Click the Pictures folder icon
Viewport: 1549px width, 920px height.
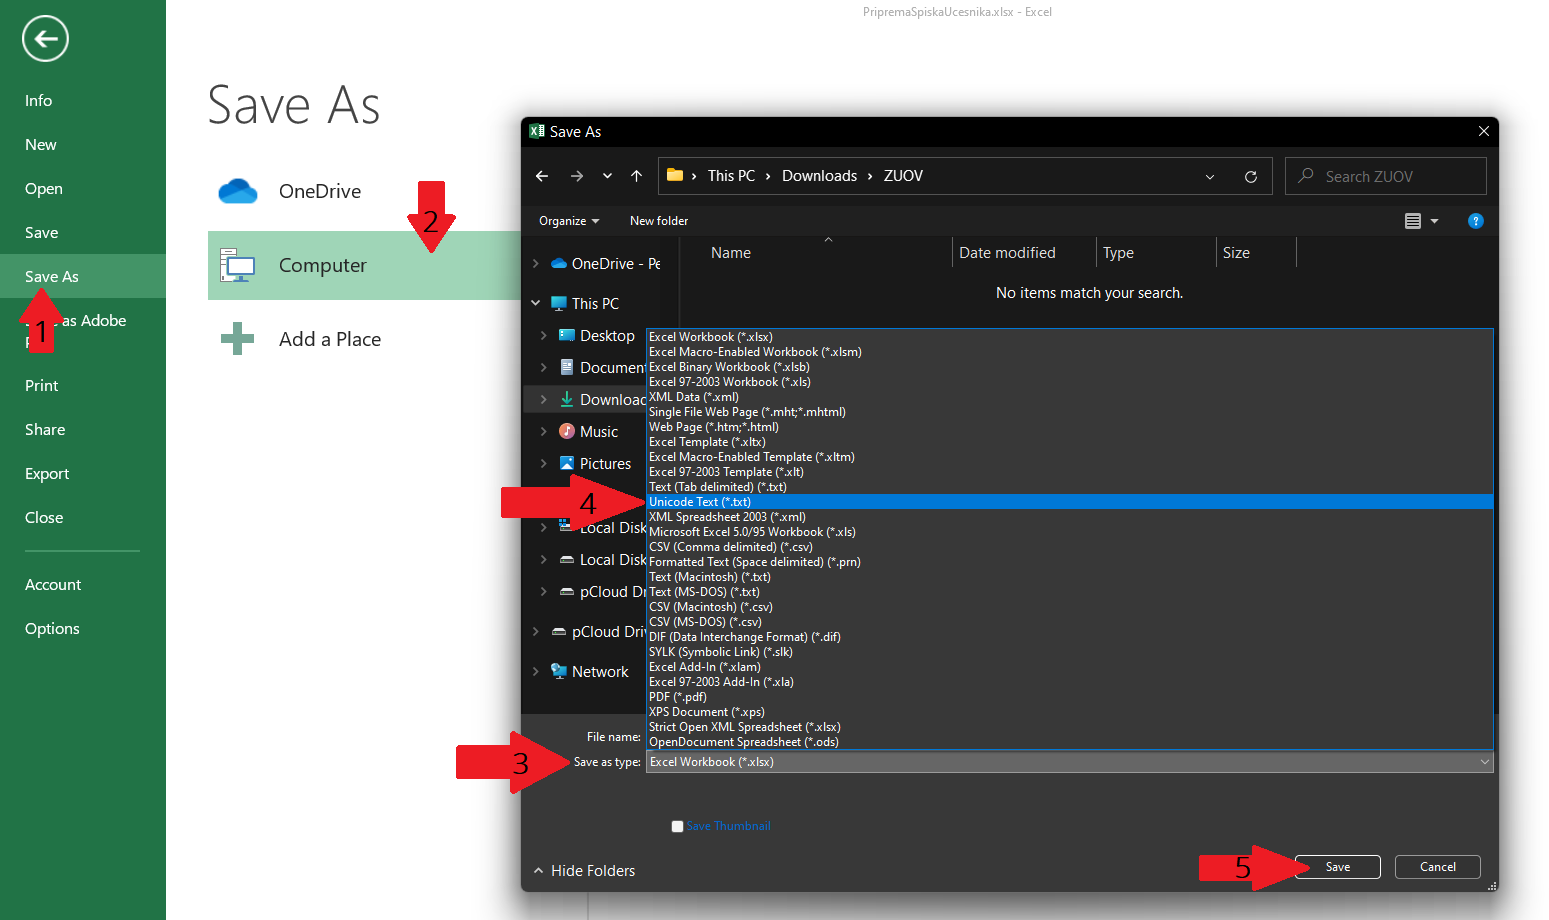[x=567, y=463]
